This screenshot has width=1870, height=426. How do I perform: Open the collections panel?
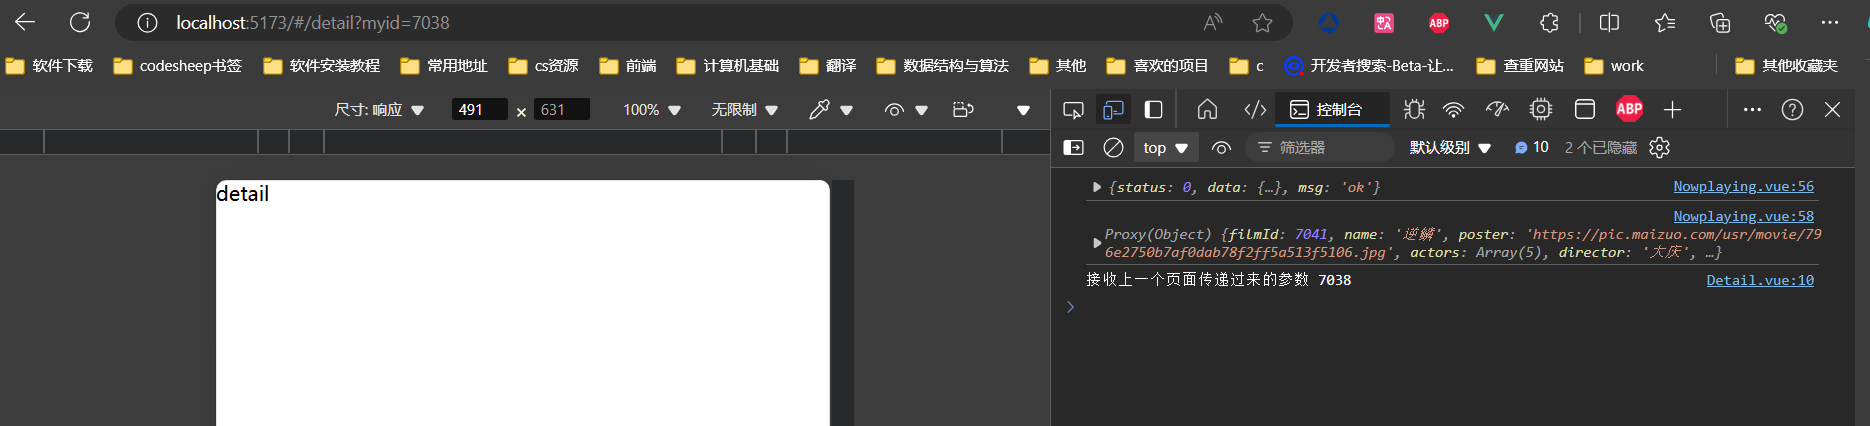1720,22
